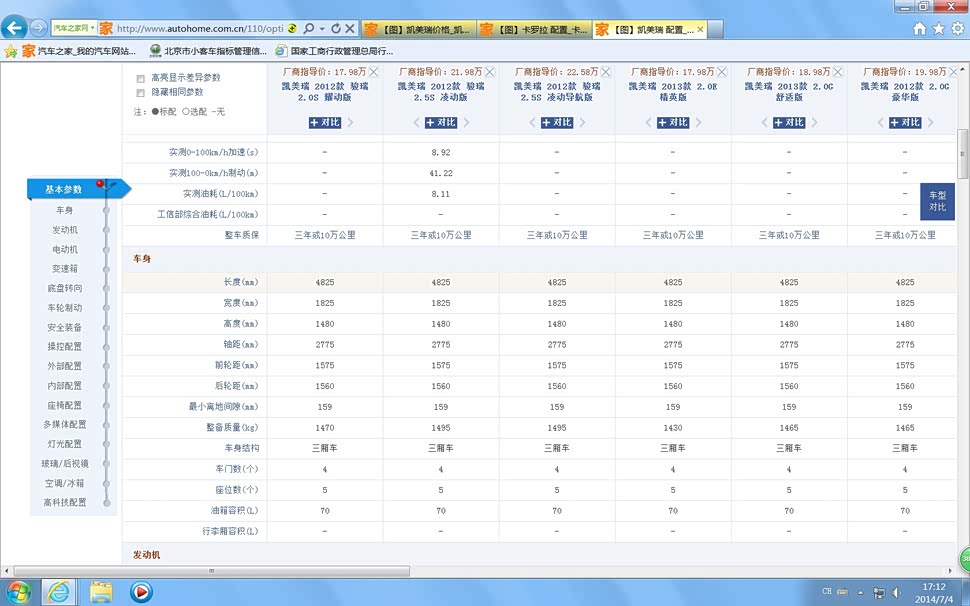Move 2.5S 凌动导航版 column right with arrow
The image size is (970, 606).
(x=583, y=122)
